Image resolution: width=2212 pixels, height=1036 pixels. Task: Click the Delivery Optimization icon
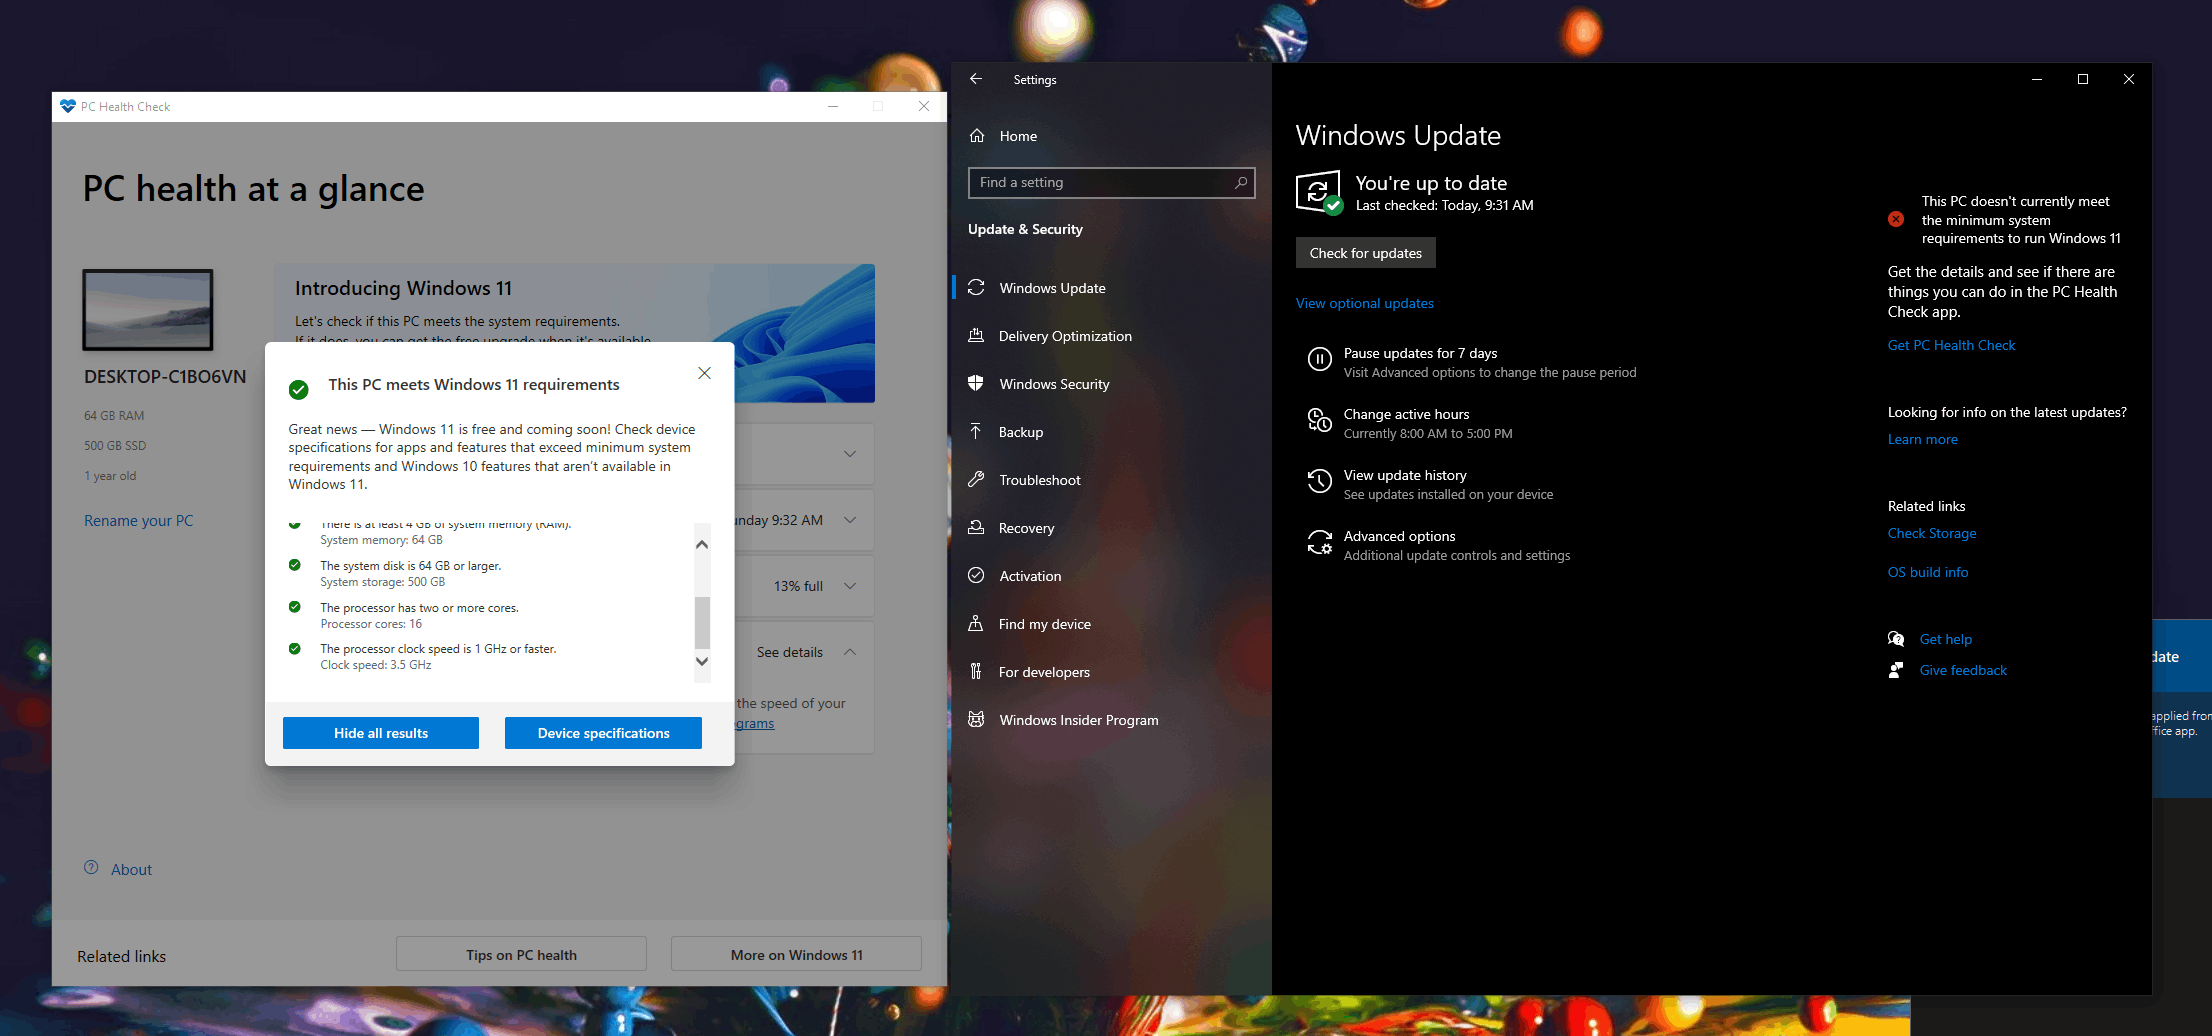point(976,336)
